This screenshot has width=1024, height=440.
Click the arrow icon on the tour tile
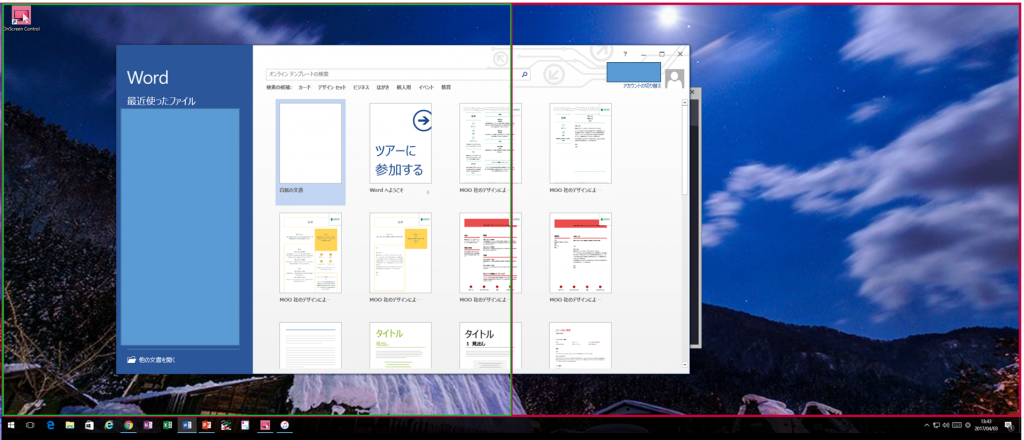pos(423,120)
